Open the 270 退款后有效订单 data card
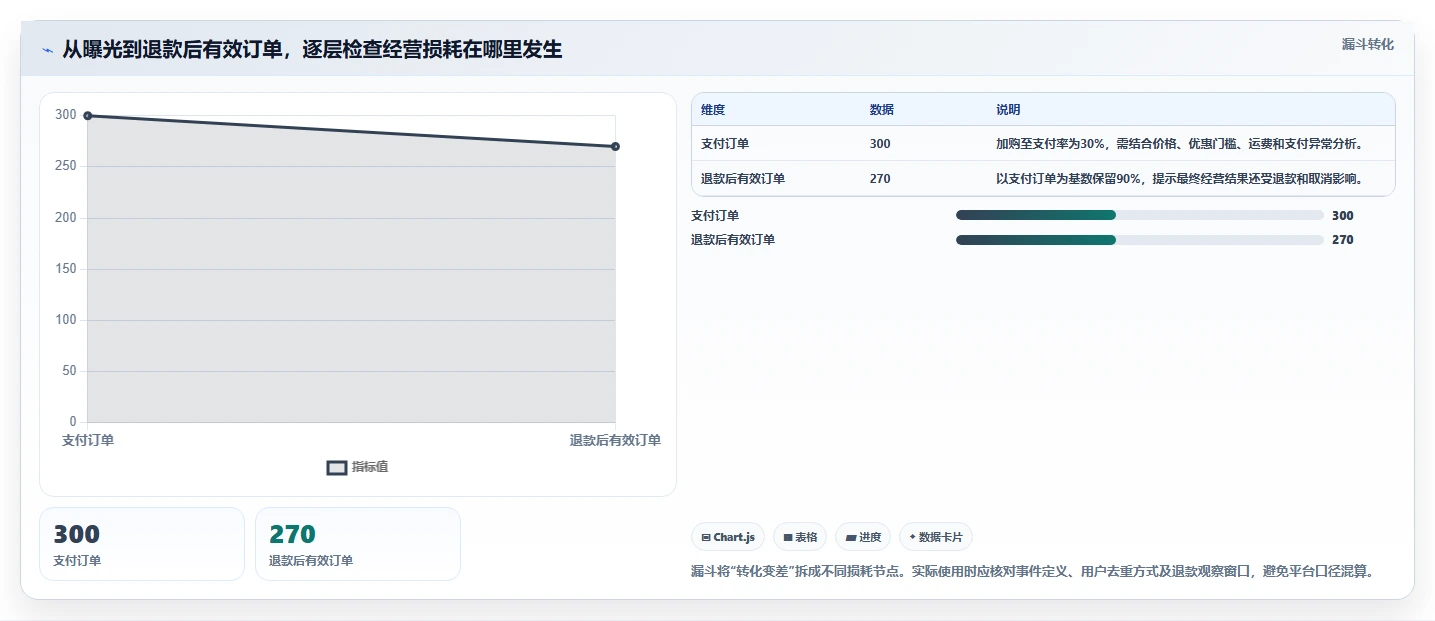Viewport: 1435px width, 621px height. click(358, 544)
